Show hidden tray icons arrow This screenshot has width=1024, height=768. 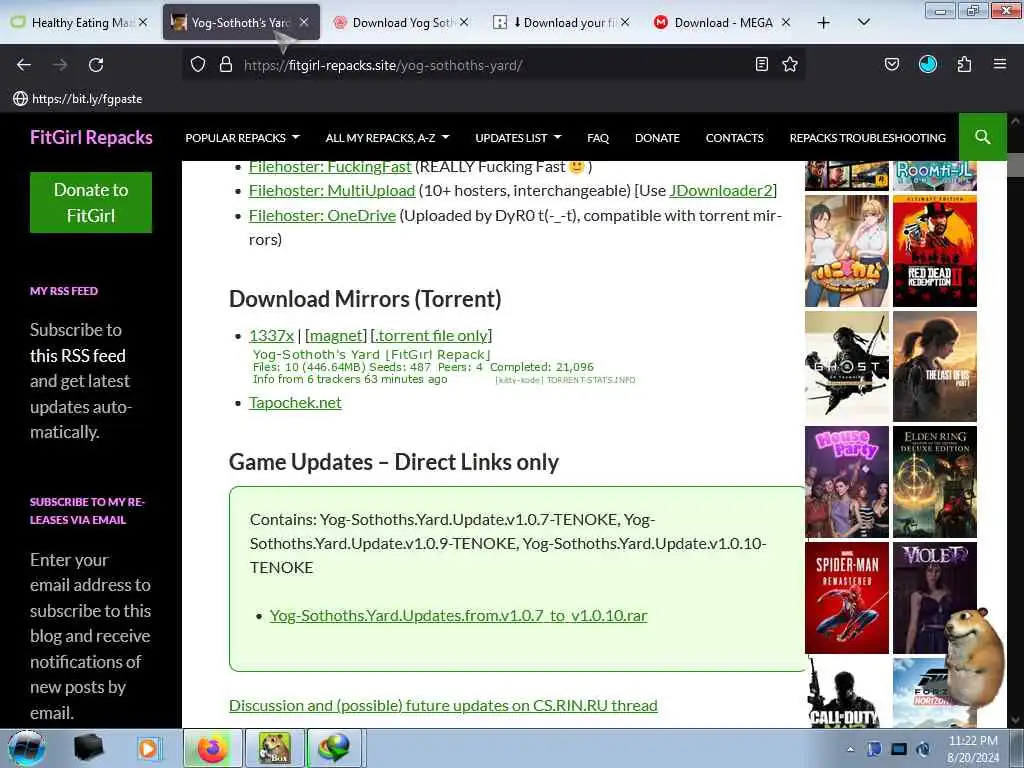point(850,749)
